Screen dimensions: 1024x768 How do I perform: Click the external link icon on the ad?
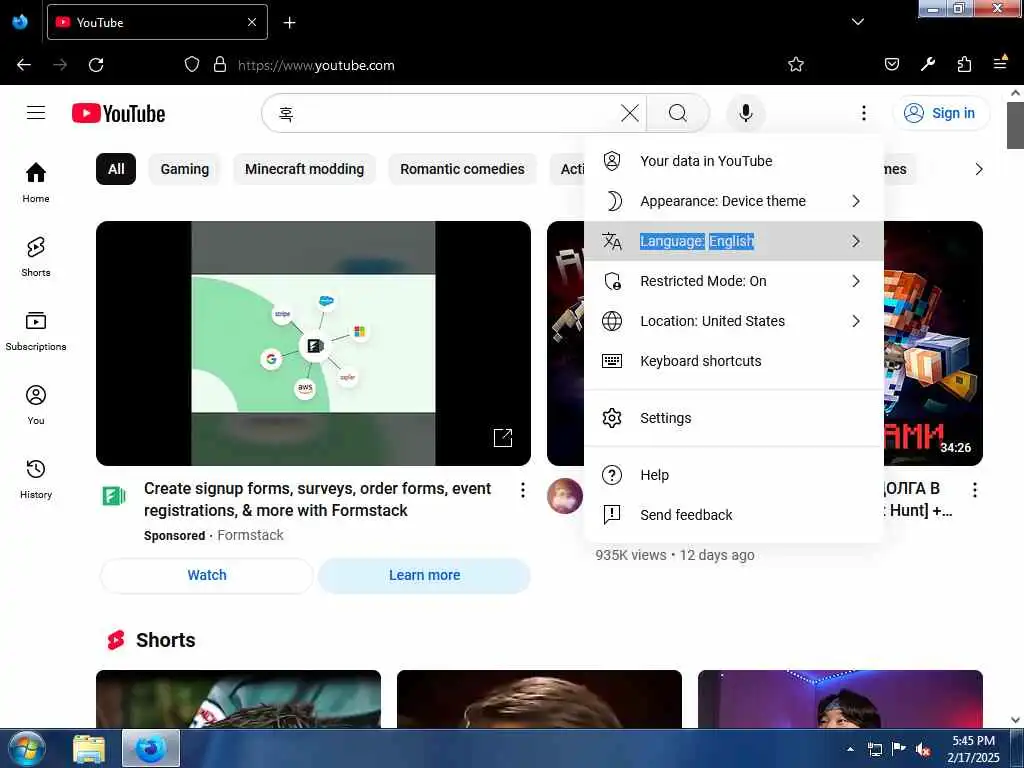503,438
